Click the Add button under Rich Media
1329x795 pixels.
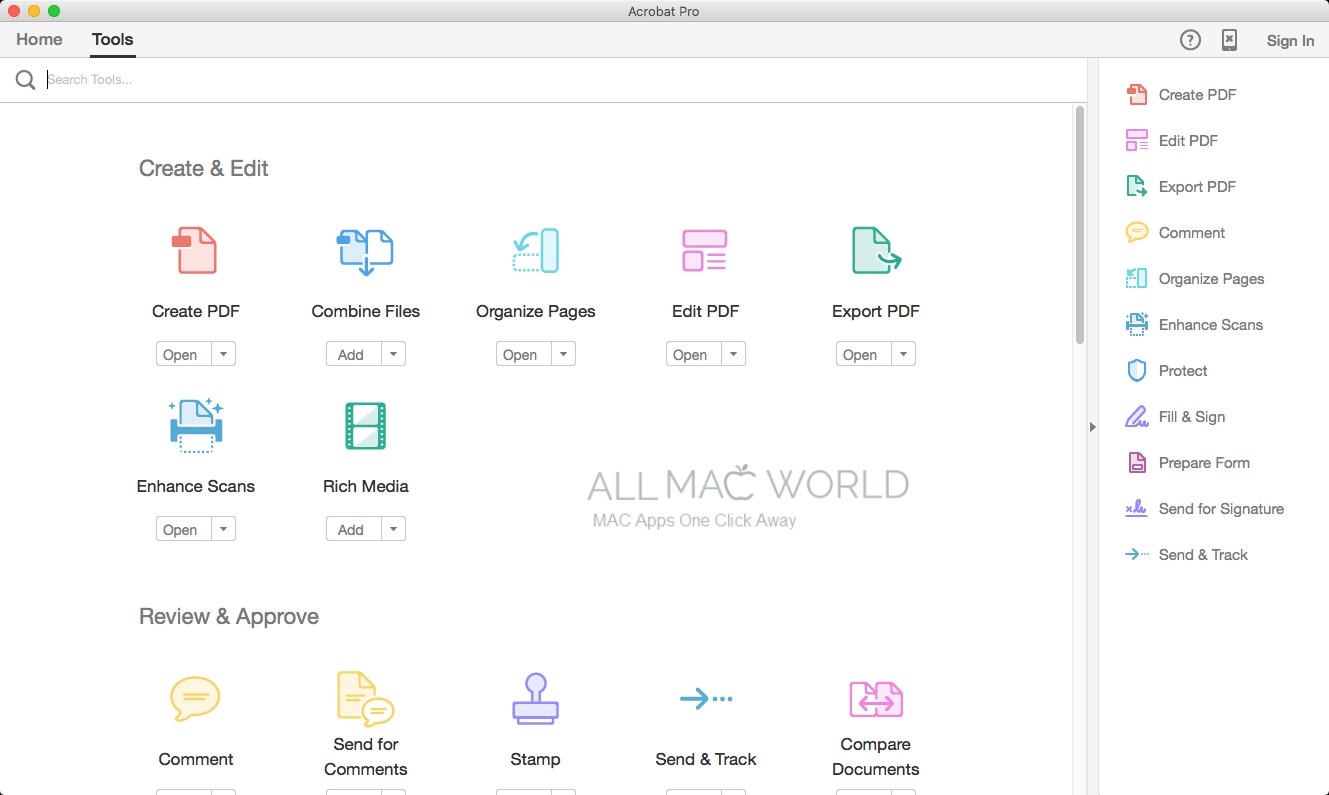pos(354,530)
